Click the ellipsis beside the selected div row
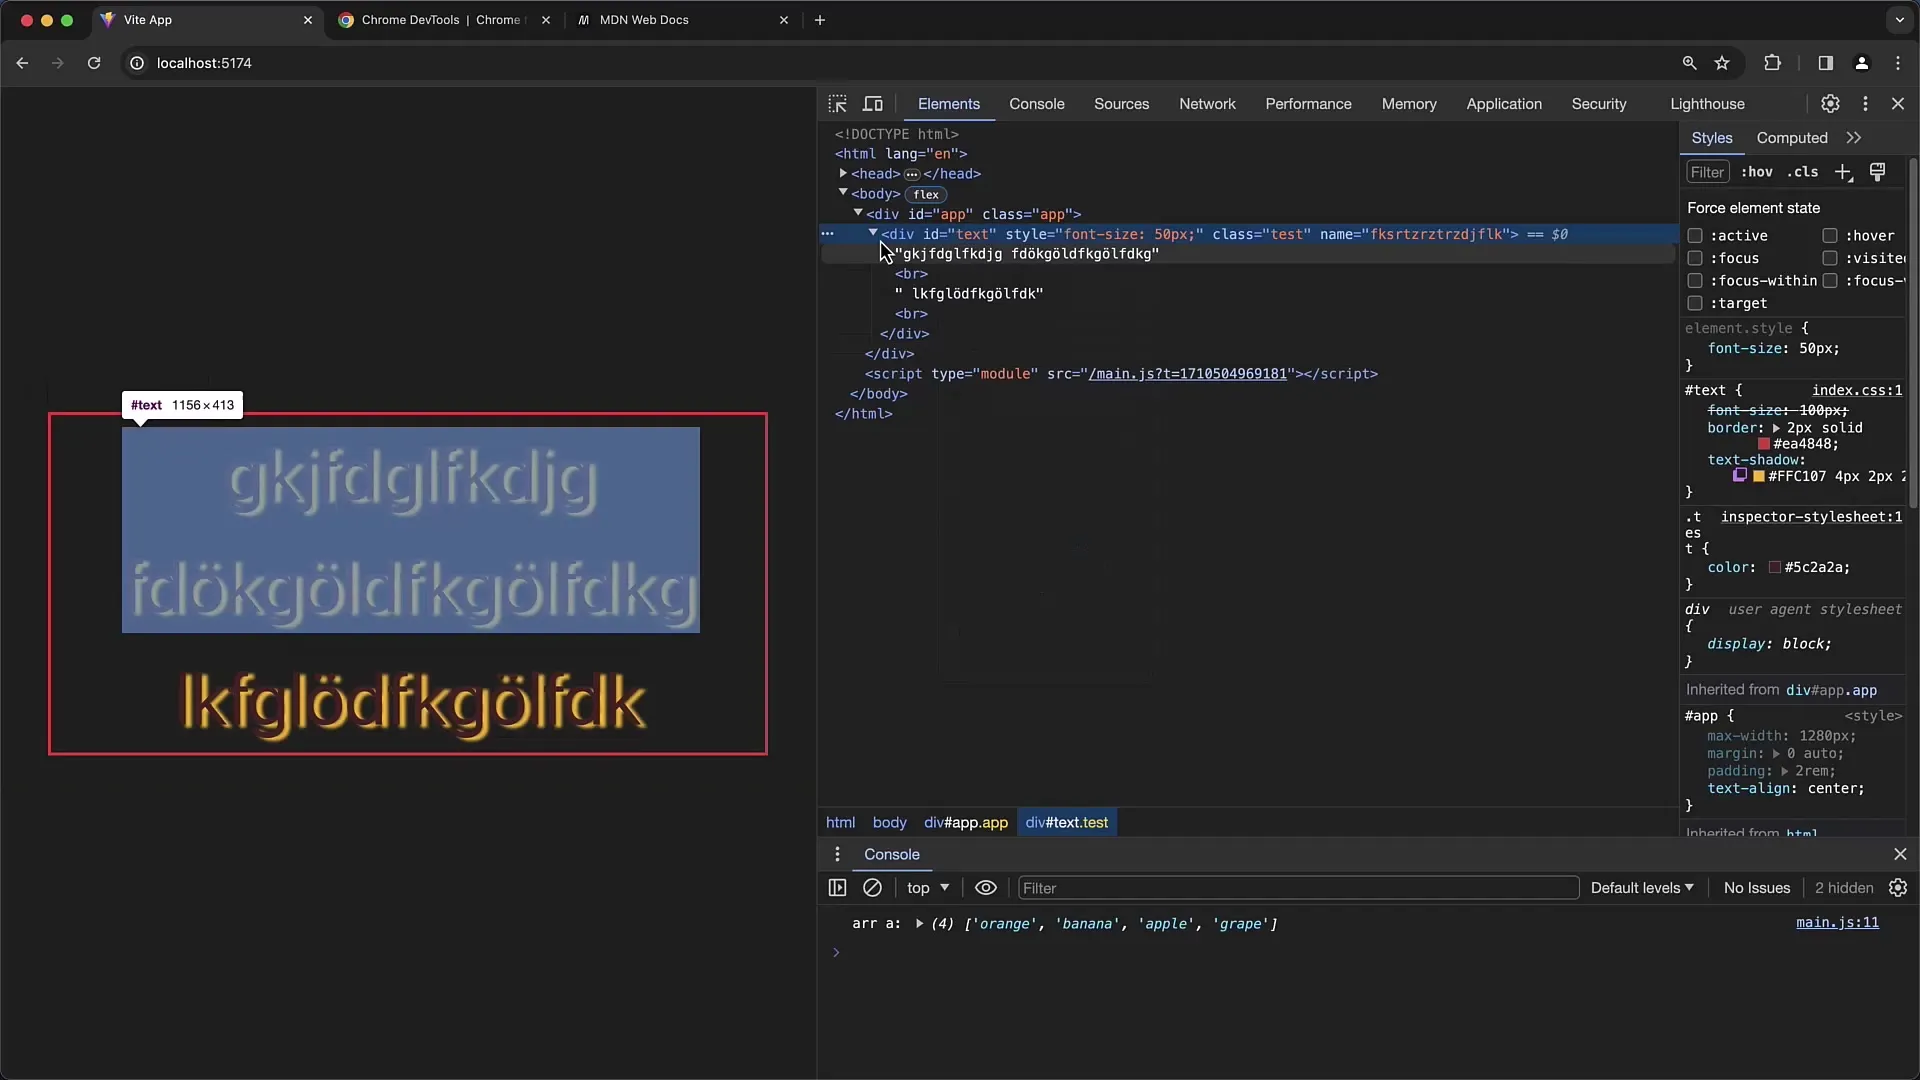The height and width of the screenshot is (1080, 1920). (x=827, y=234)
